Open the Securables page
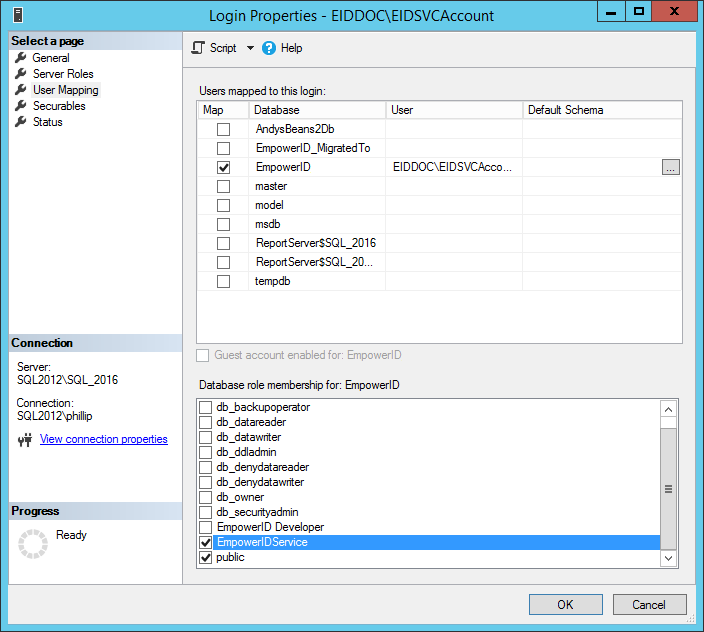Viewport: 704px width, 632px height. [59, 106]
